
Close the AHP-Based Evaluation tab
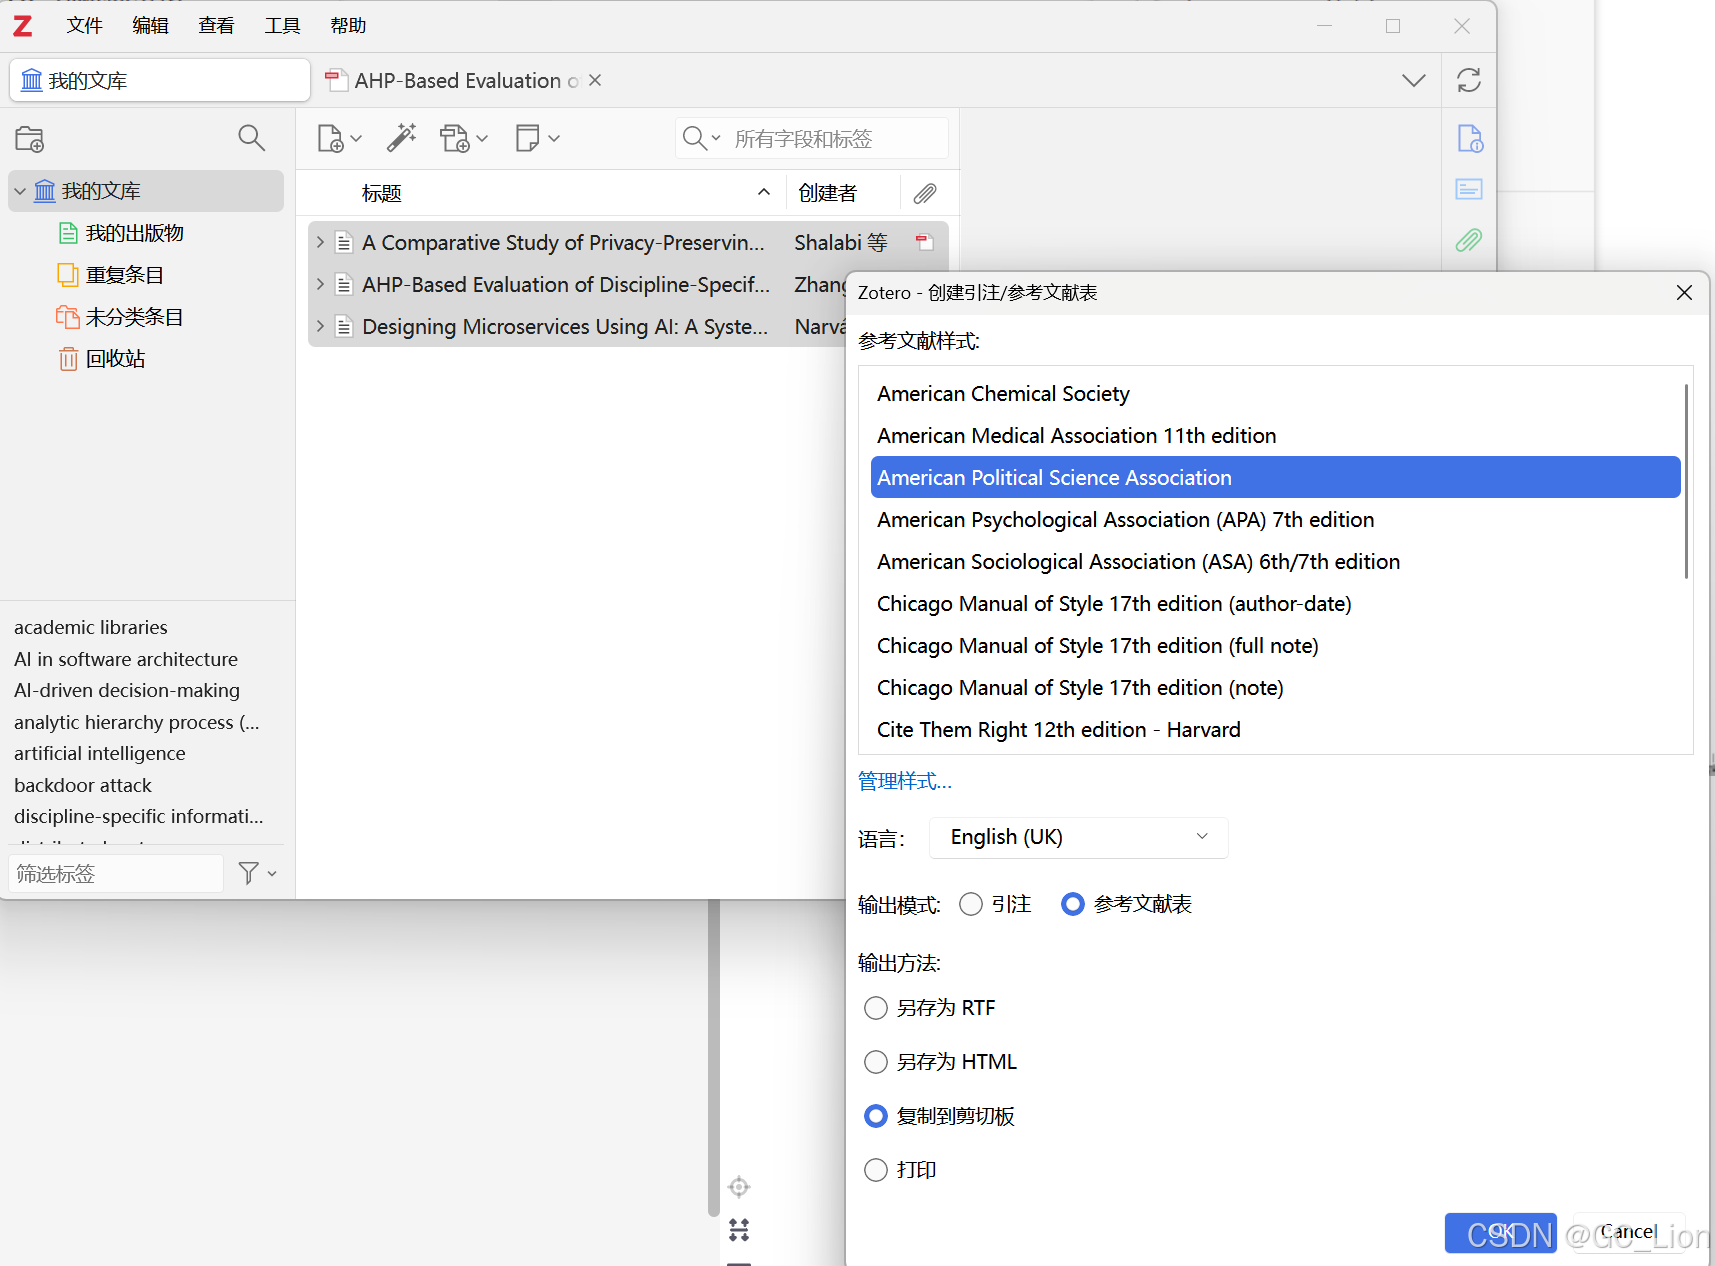[x=595, y=80]
